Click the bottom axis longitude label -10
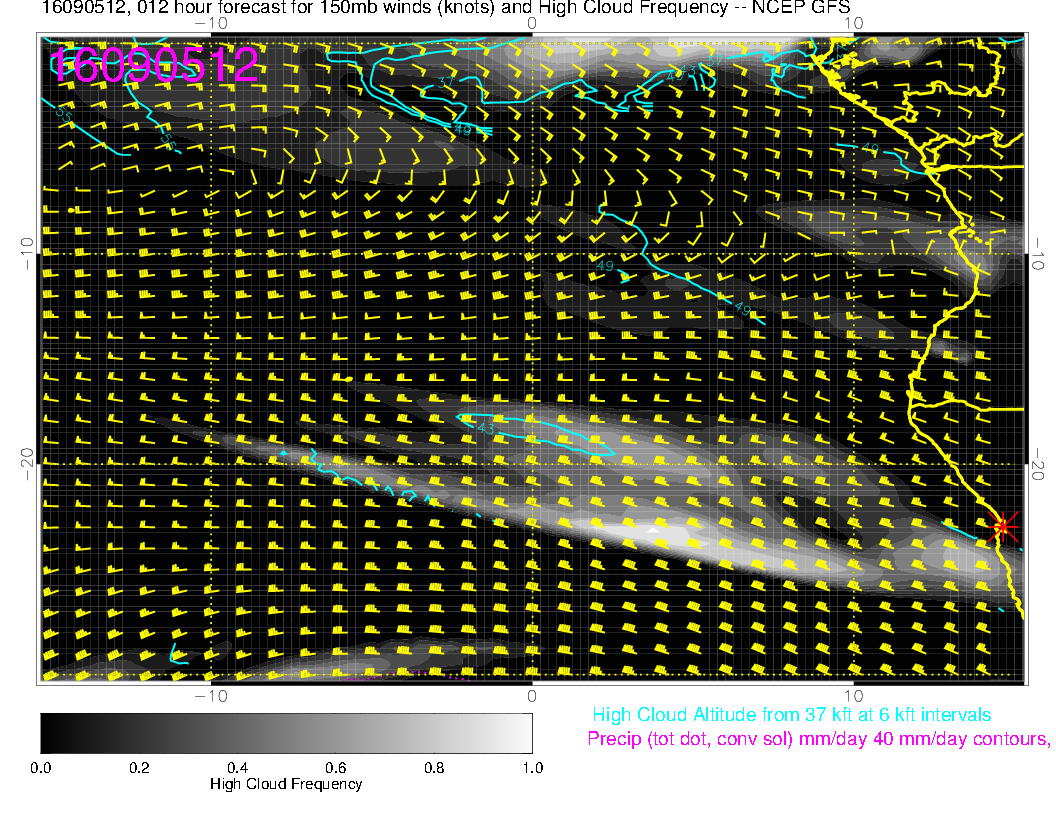The width and height of the screenshot is (1056, 816). point(211,696)
